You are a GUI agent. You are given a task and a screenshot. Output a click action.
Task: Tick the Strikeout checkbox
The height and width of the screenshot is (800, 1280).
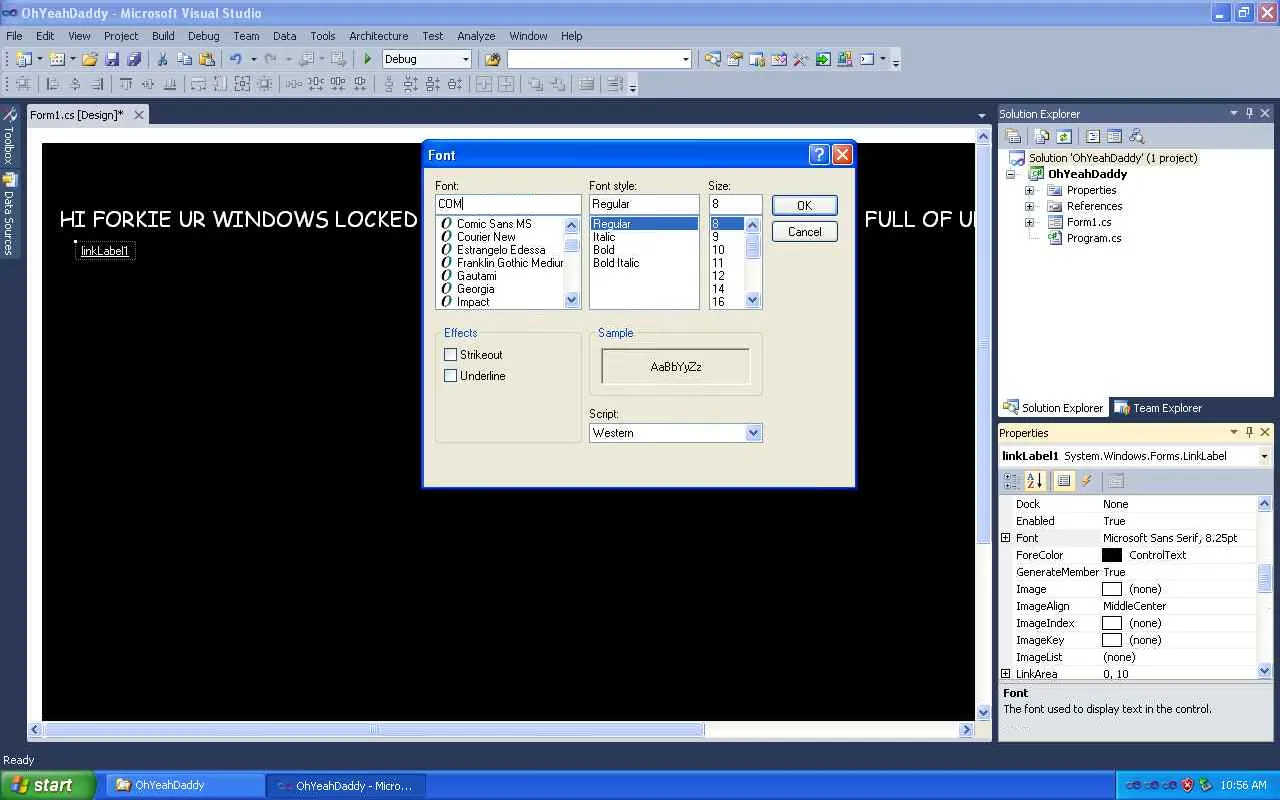click(x=450, y=355)
